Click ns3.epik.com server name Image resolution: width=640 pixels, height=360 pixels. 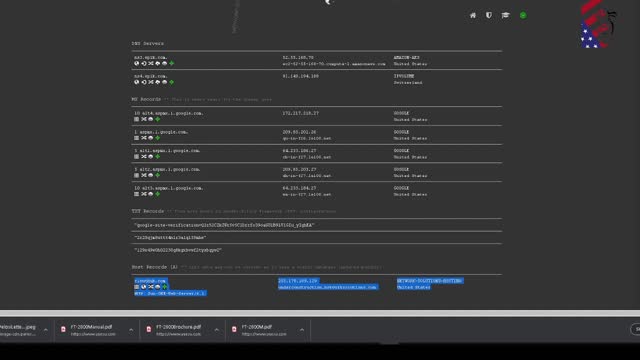pos(150,58)
